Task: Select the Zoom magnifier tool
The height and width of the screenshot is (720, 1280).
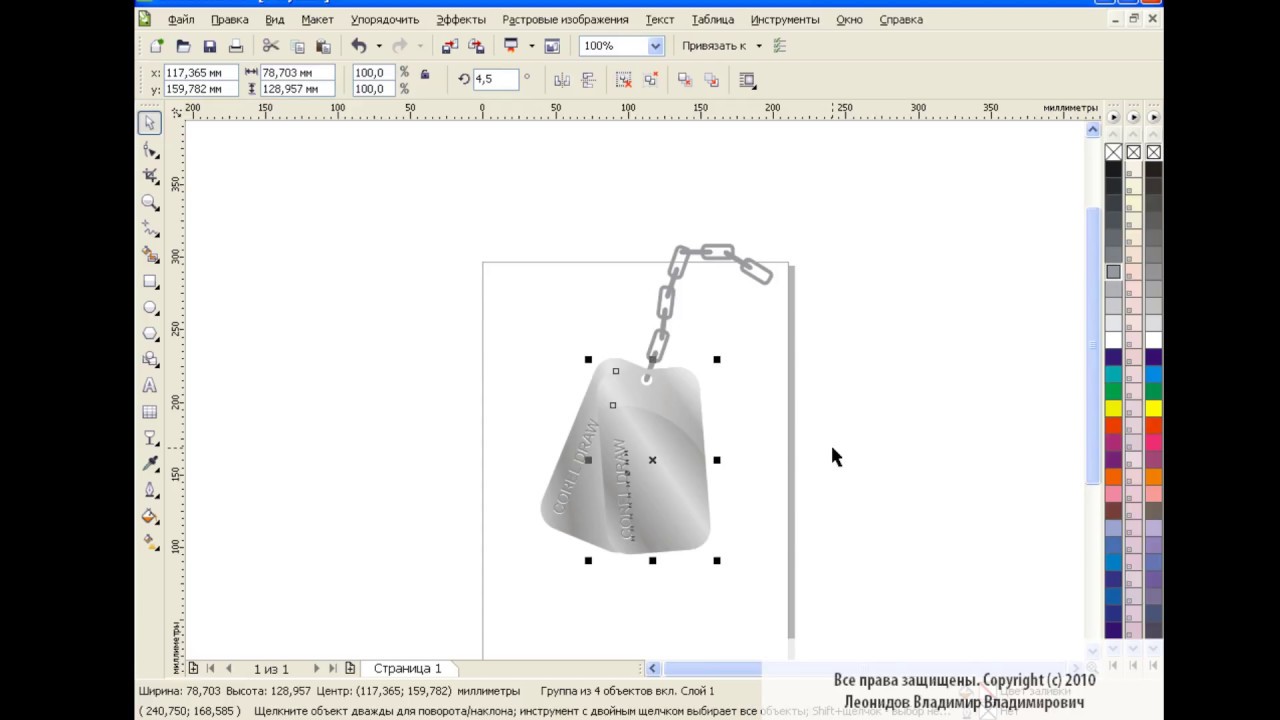Action: tap(150, 202)
